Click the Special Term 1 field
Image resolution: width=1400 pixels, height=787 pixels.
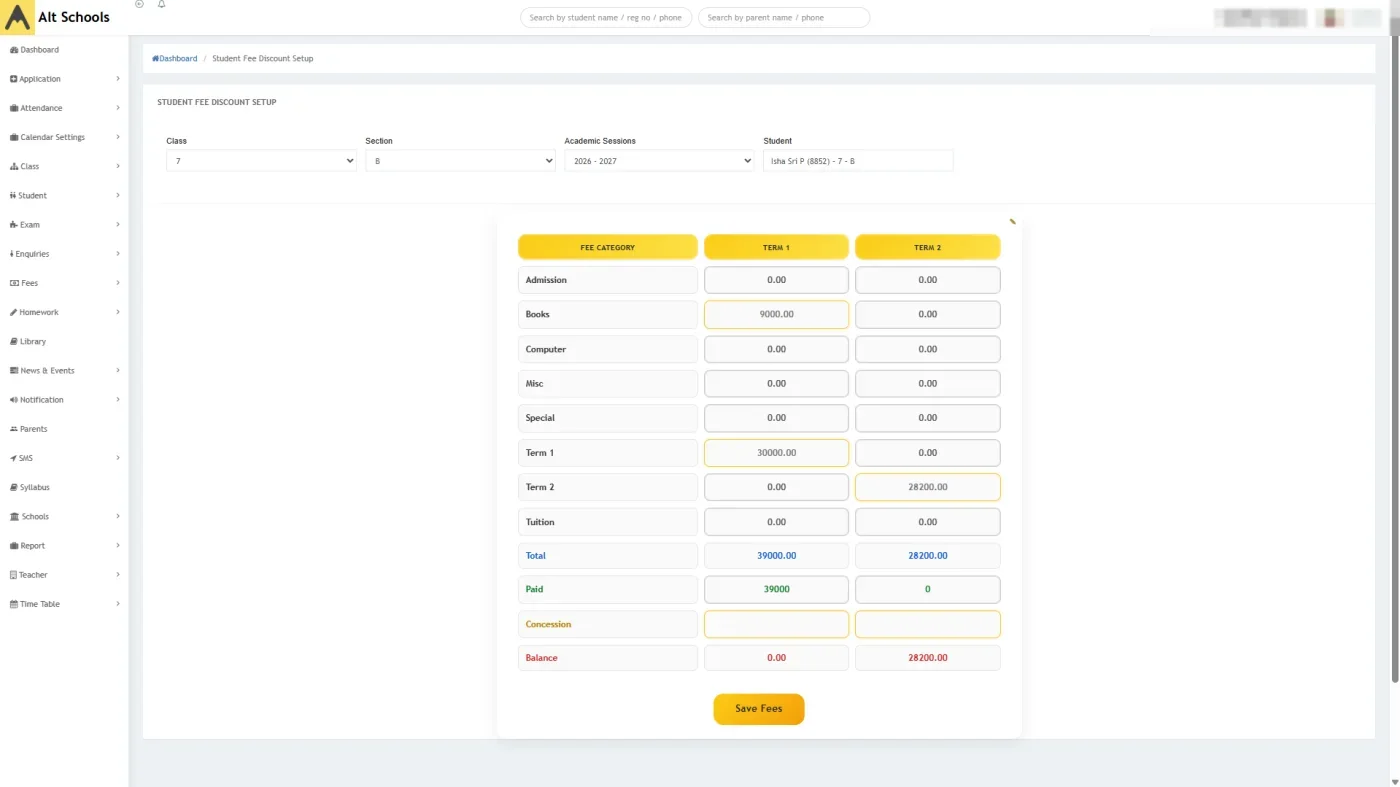[776, 418]
